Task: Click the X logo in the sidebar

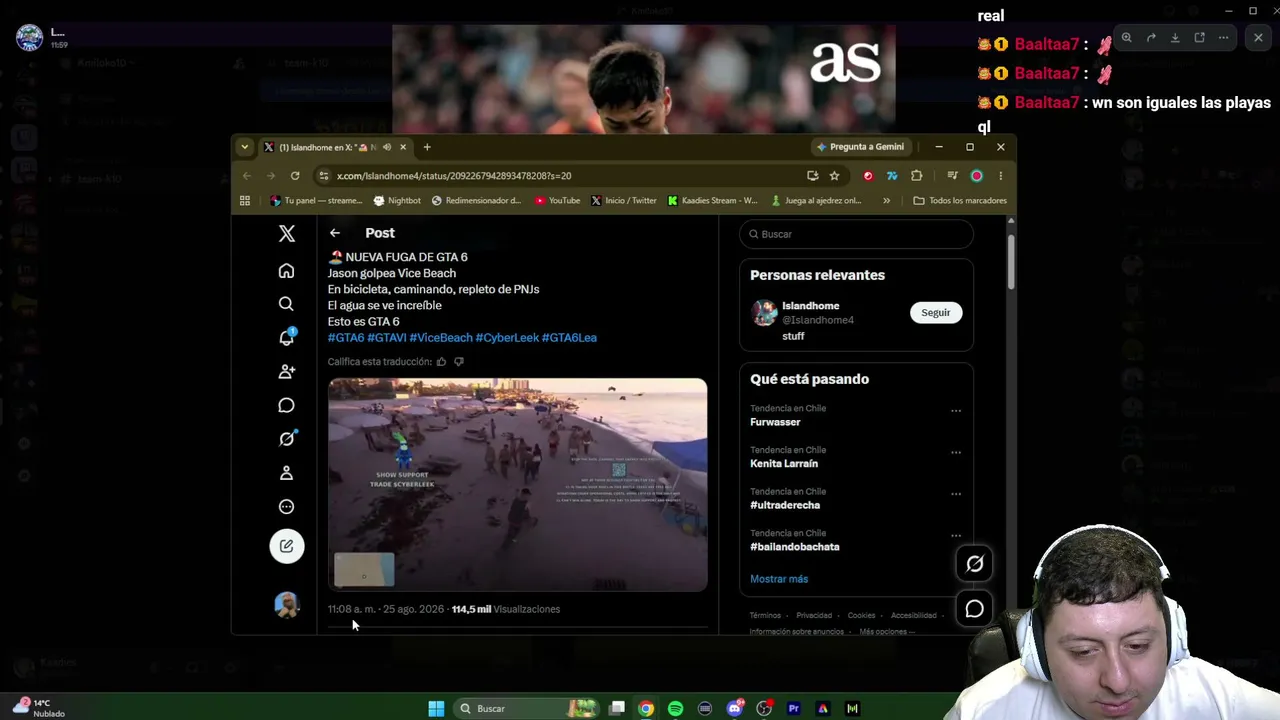Action: (x=286, y=234)
